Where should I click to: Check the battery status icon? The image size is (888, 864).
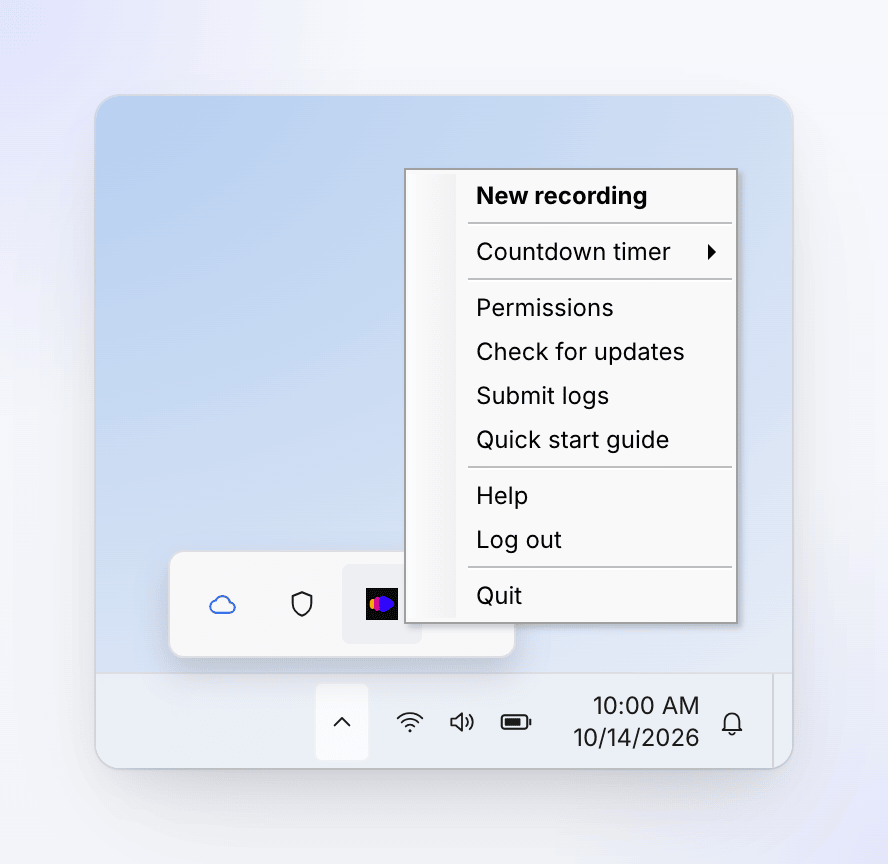(516, 722)
